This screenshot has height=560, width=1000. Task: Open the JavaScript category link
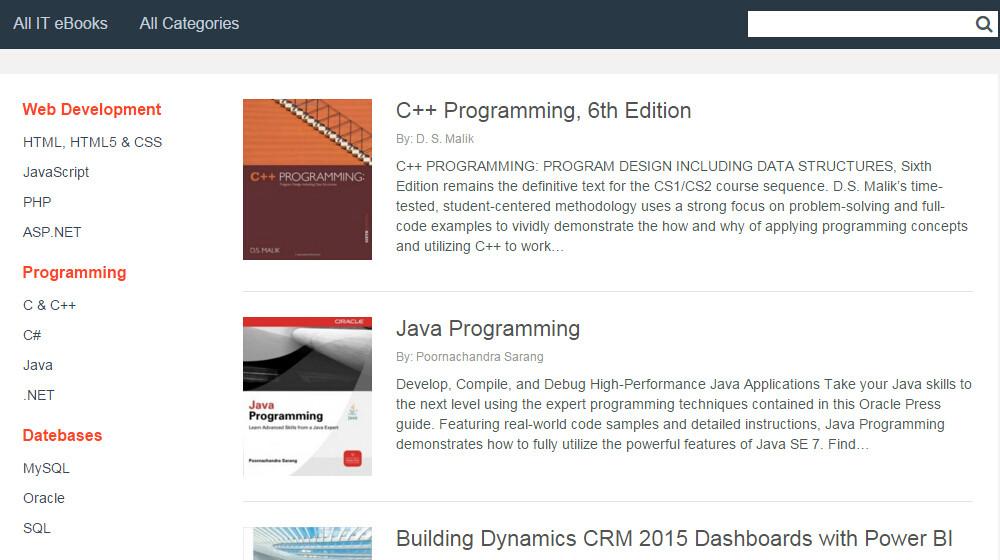click(56, 172)
